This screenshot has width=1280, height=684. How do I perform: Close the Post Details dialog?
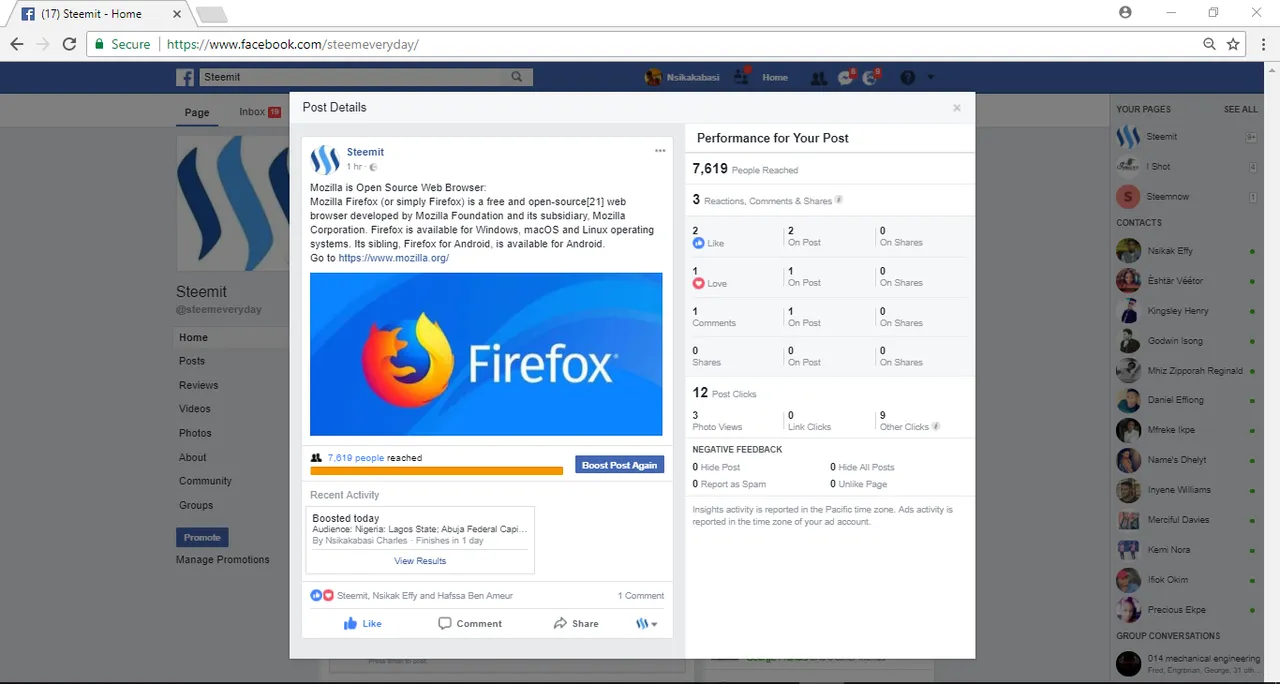pyautogui.click(x=957, y=108)
